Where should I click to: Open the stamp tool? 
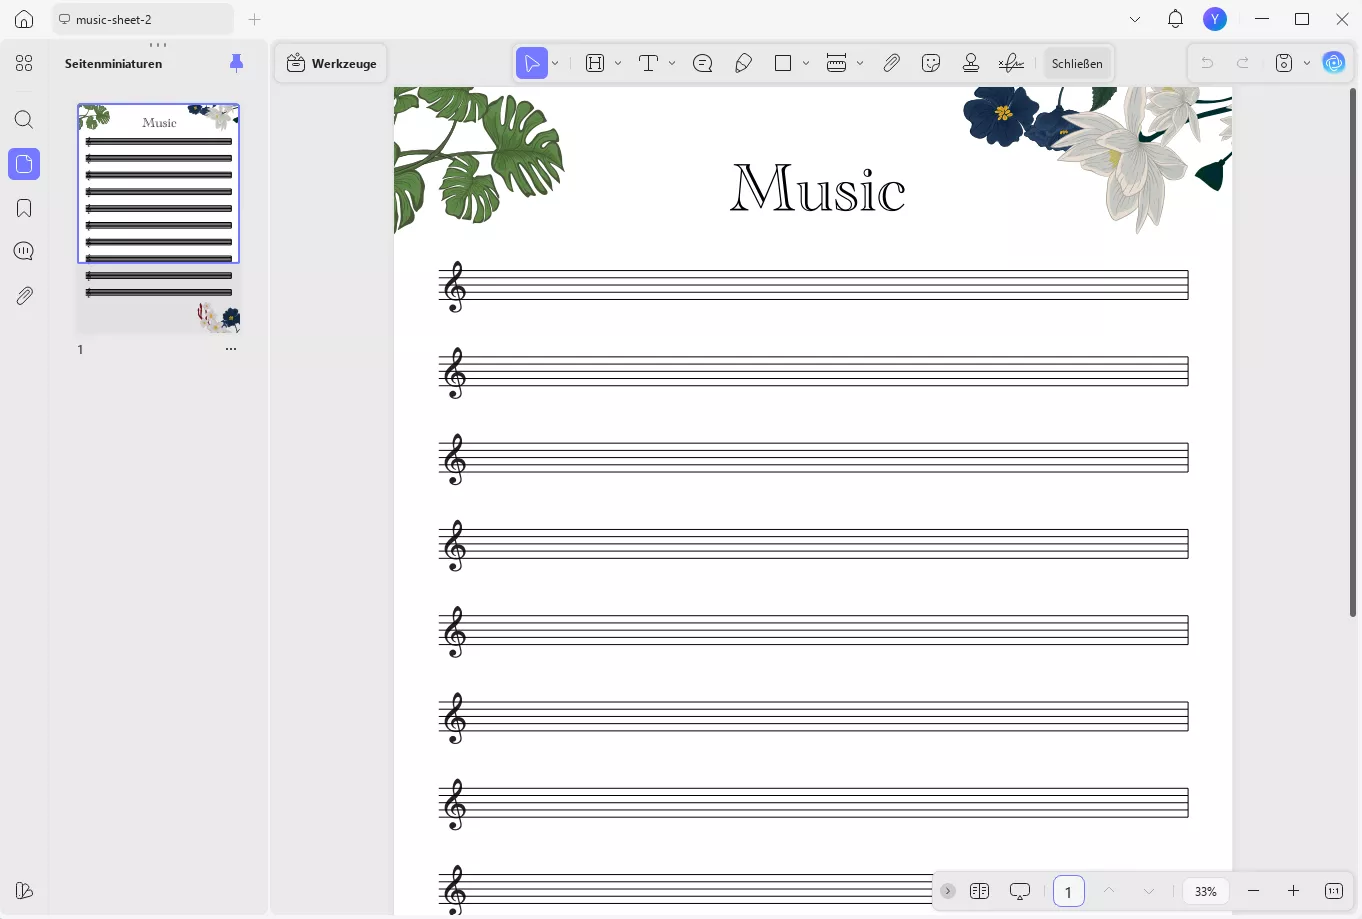click(x=970, y=63)
